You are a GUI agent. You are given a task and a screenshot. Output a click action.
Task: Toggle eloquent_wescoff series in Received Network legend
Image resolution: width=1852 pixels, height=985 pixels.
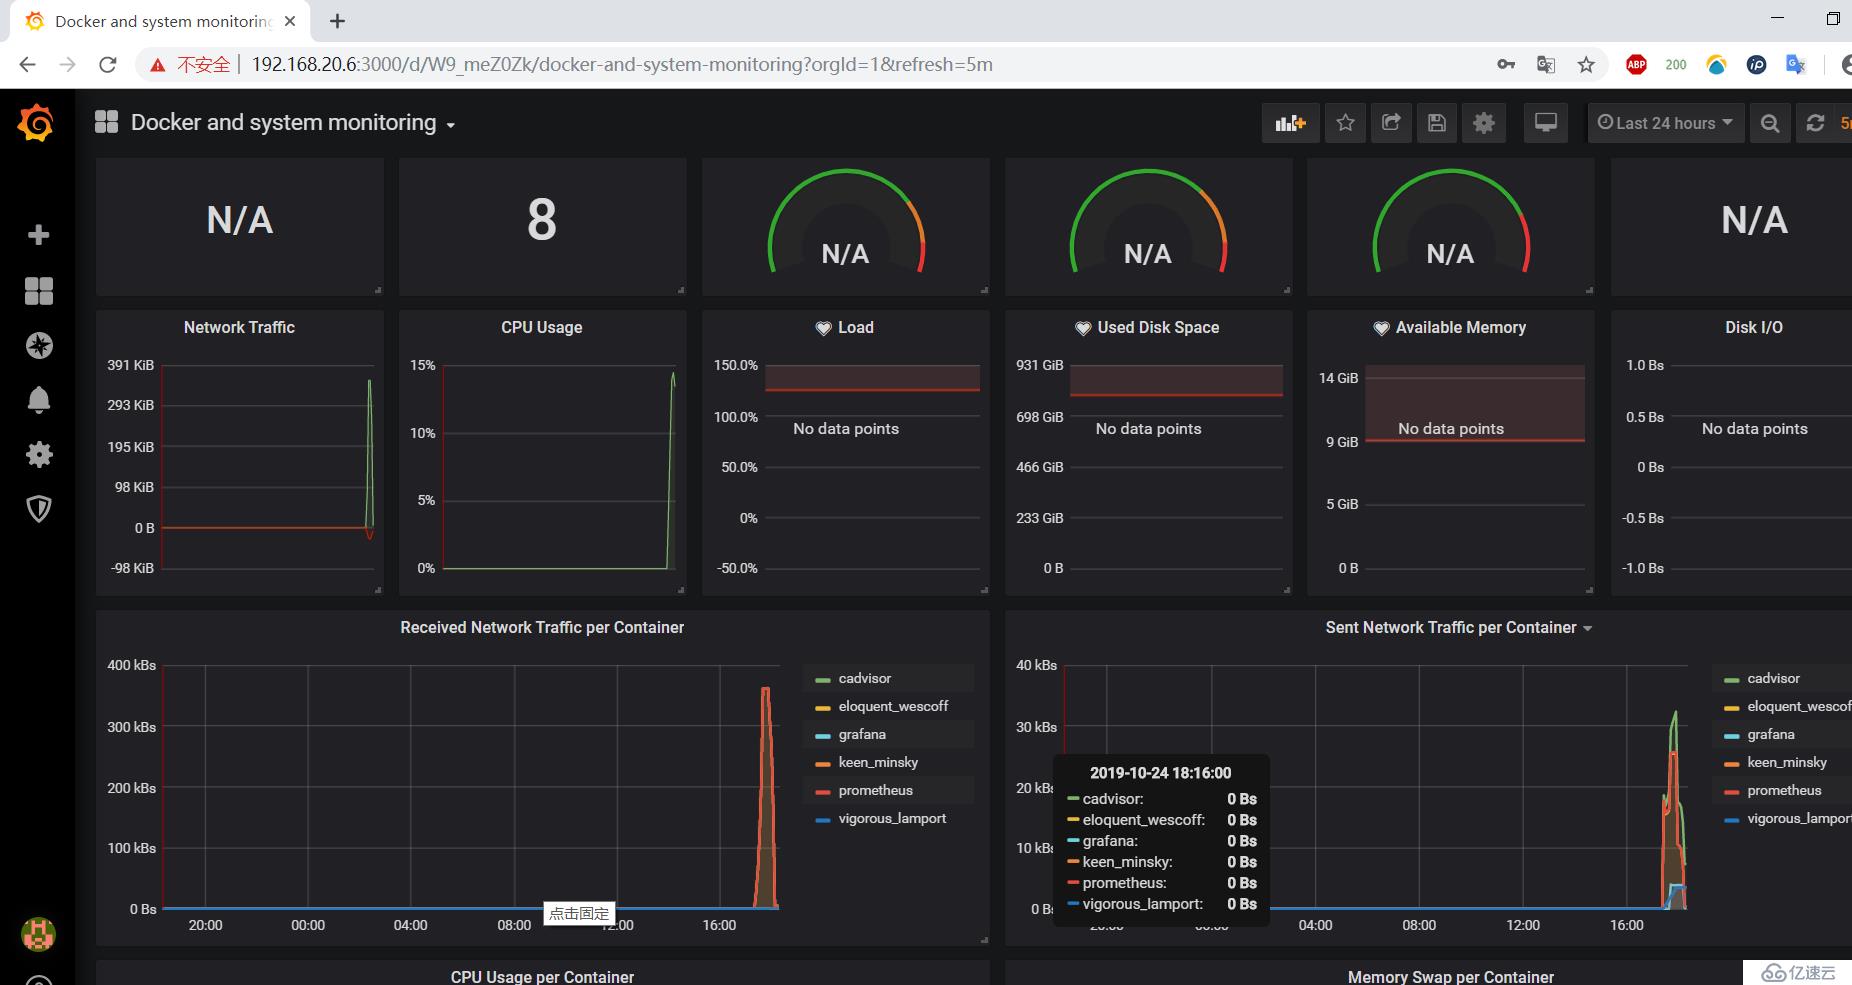coord(893,706)
